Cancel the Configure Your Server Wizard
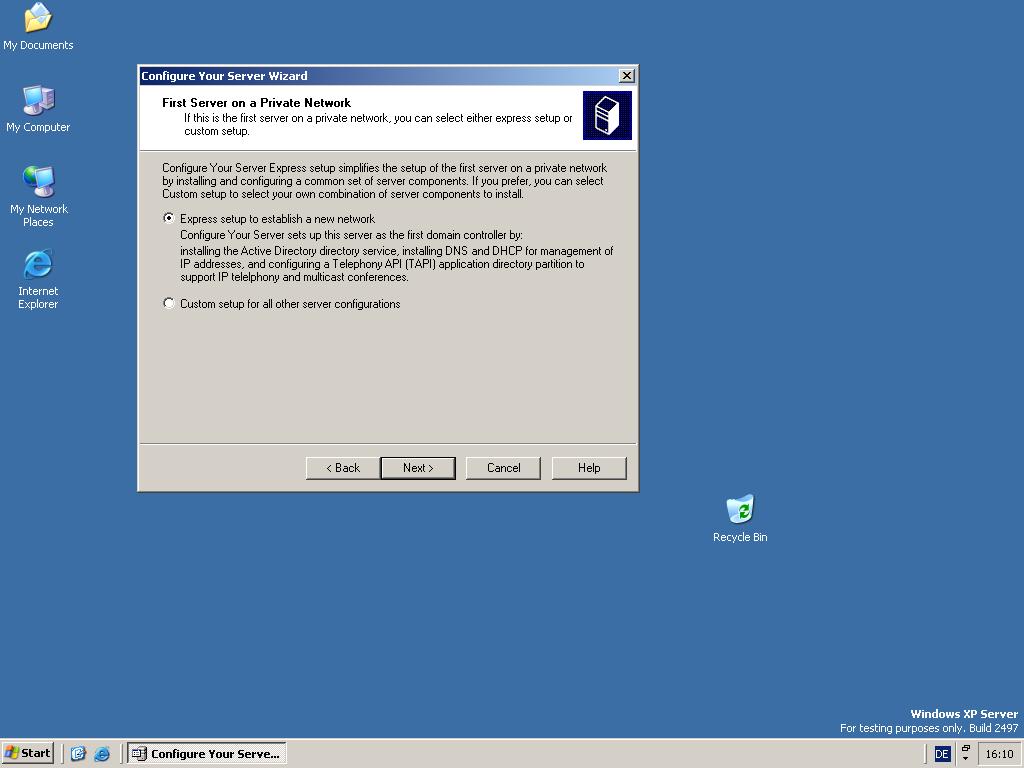Screen dimensions: 1024x768 (503, 468)
